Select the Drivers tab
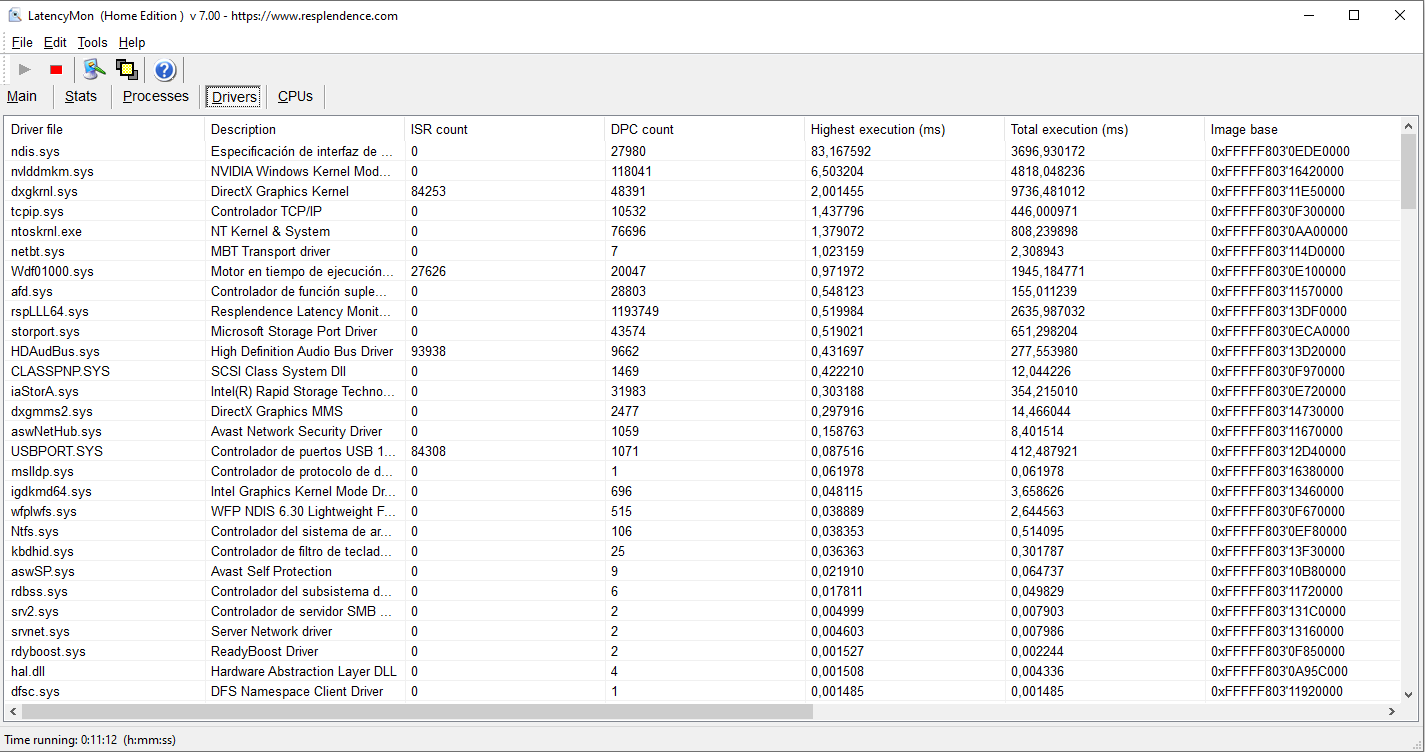 (234, 97)
